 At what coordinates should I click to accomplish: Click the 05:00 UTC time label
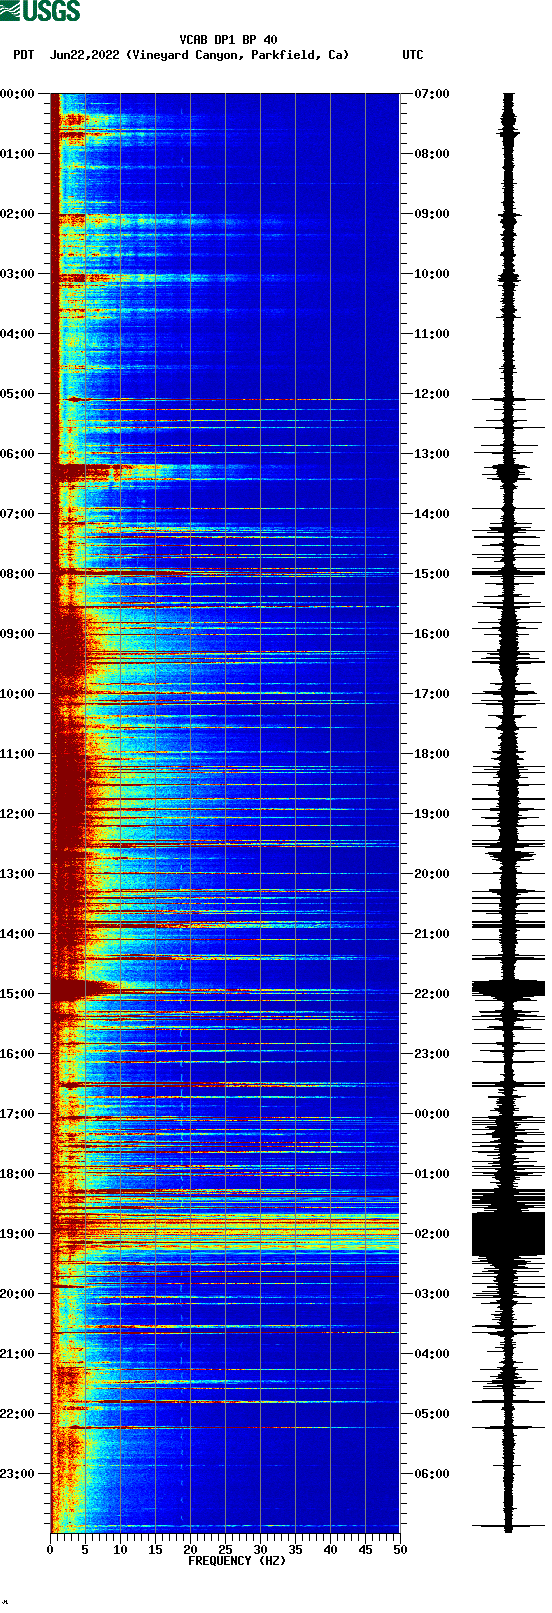(x=432, y=1414)
